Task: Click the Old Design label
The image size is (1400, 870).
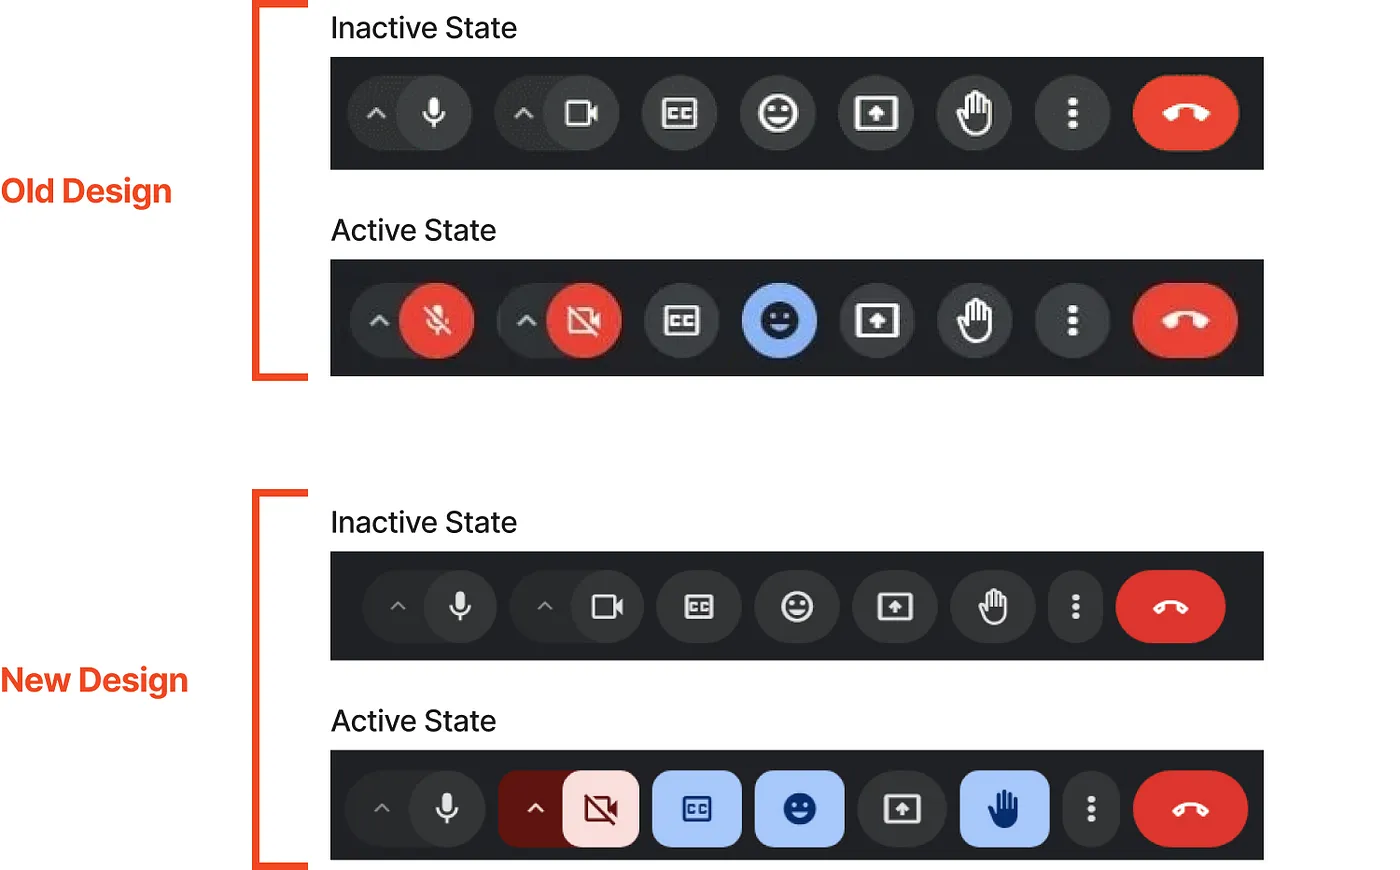Action: [87, 190]
